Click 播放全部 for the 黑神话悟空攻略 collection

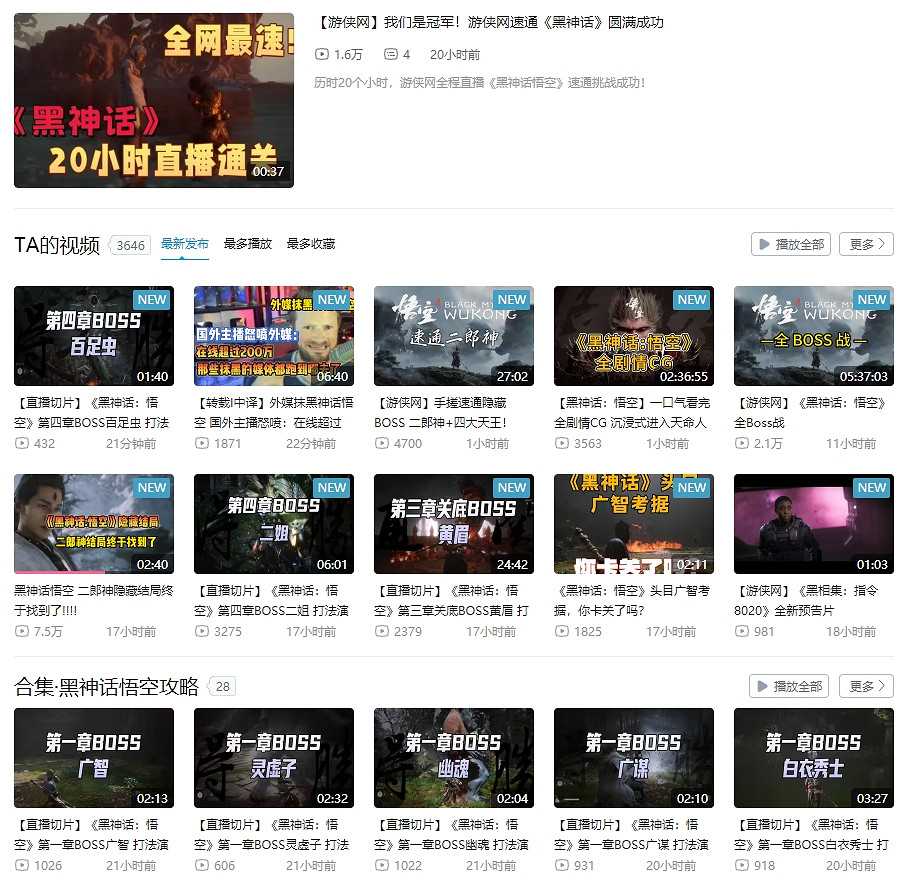791,686
